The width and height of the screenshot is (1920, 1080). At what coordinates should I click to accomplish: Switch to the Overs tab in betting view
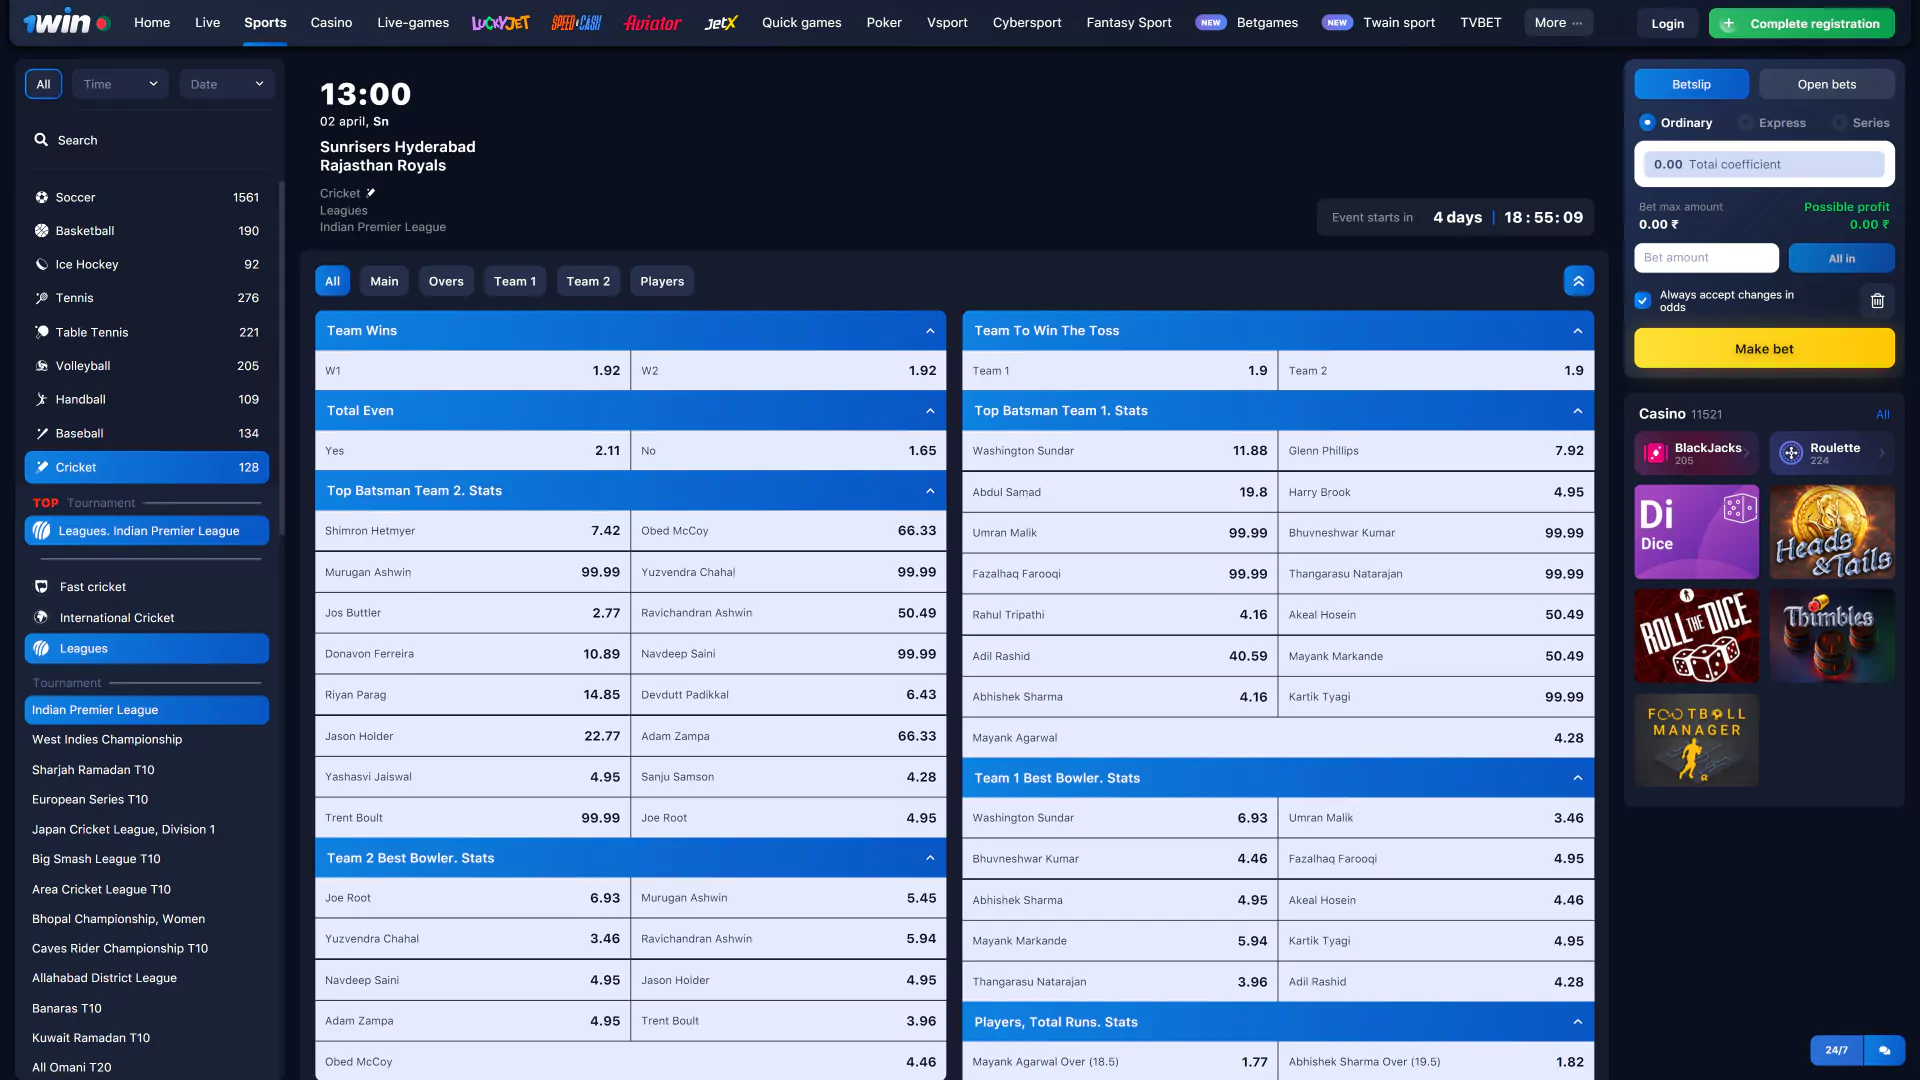(x=446, y=281)
